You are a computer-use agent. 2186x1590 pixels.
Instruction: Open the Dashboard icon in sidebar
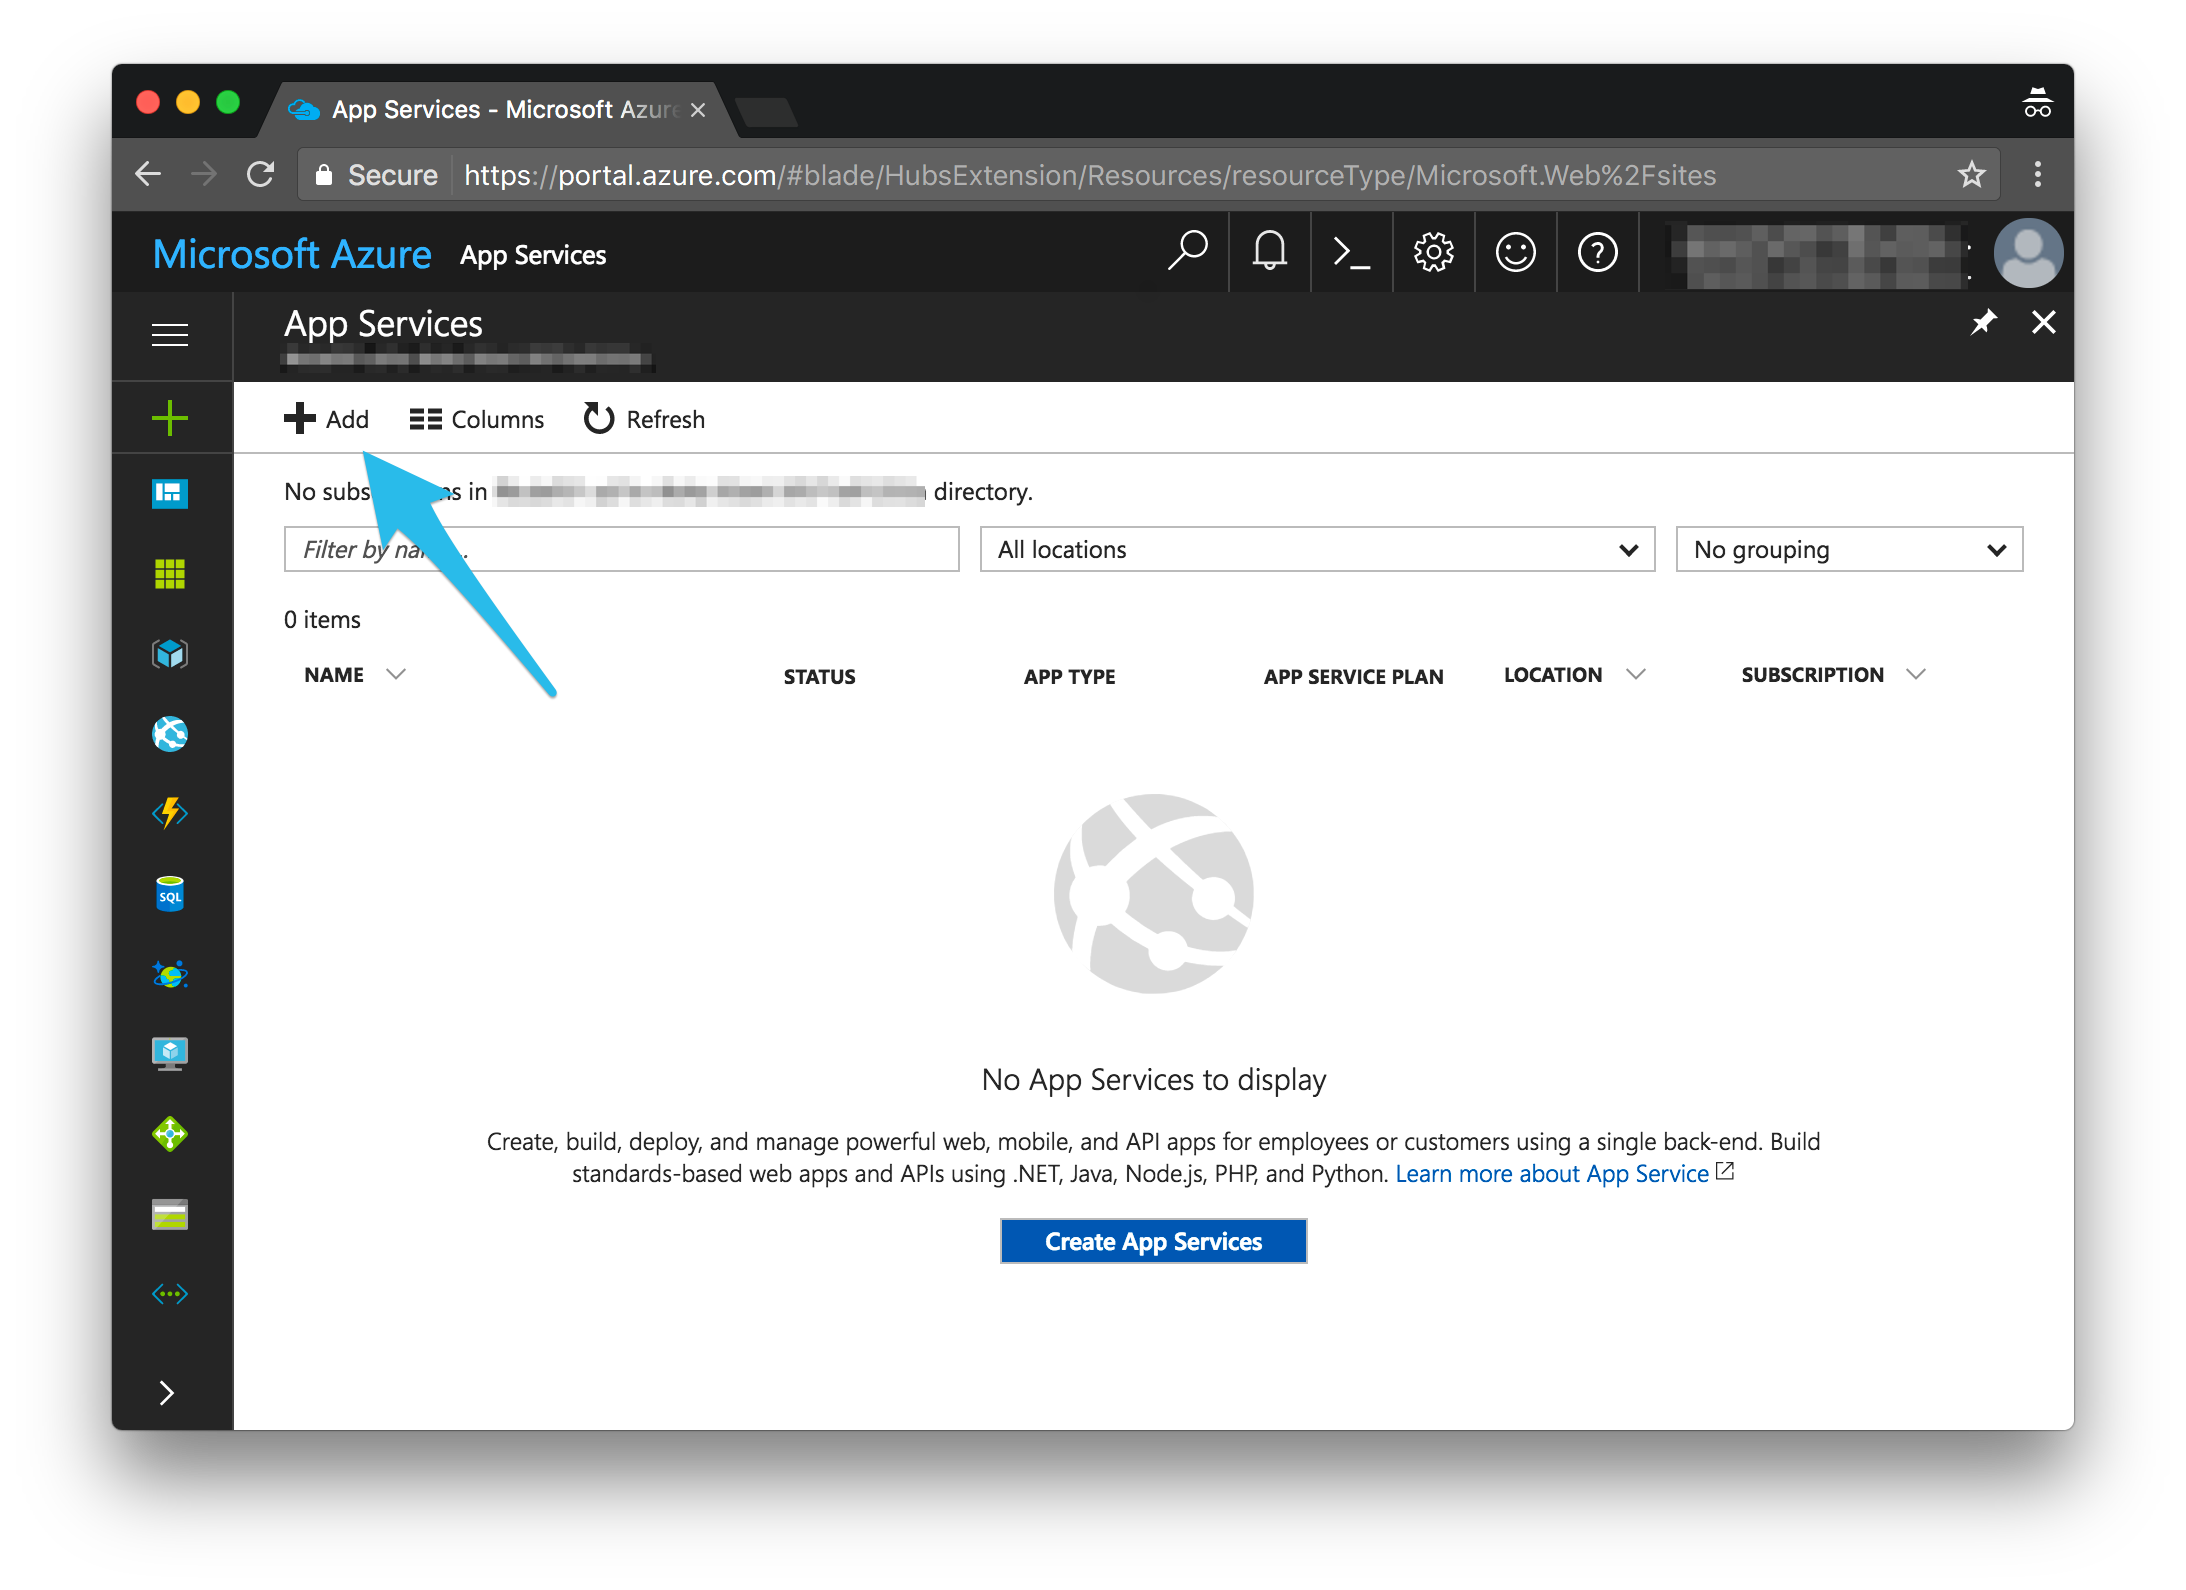click(x=170, y=493)
